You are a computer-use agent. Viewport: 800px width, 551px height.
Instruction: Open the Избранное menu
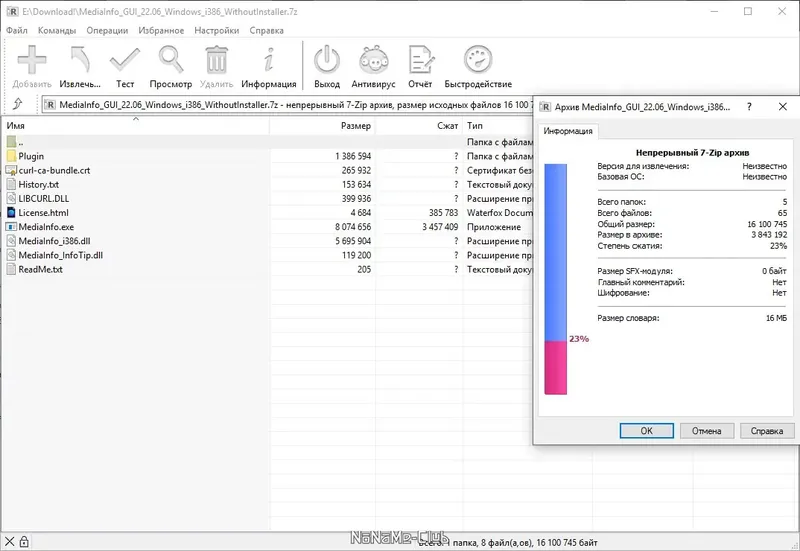(161, 31)
